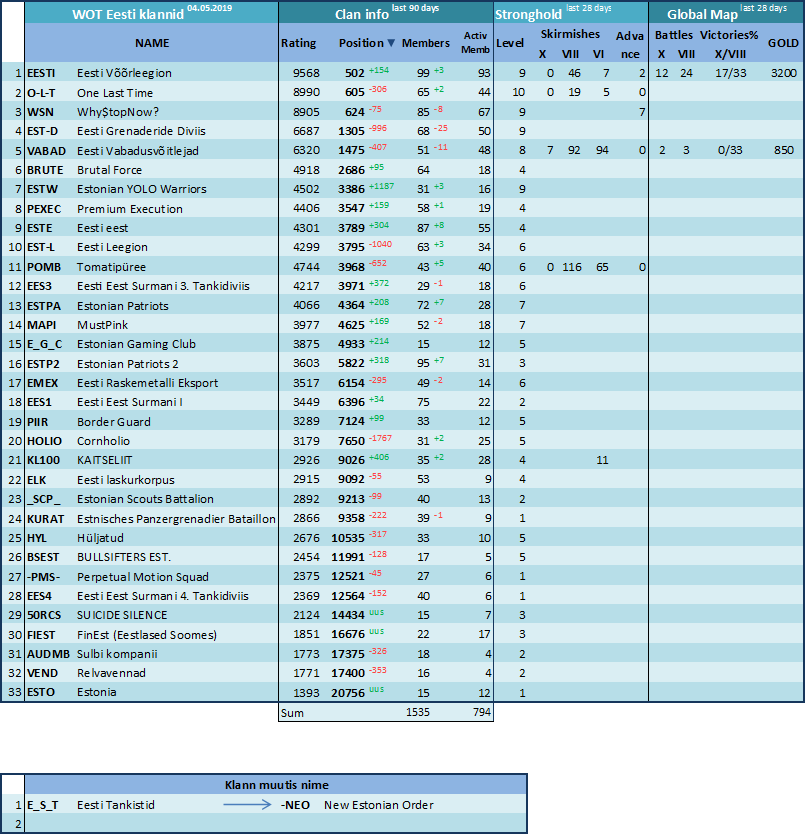This screenshot has height=834, width=805.
Task: Click the HOLIO clan tag
Action: point(45,440)
